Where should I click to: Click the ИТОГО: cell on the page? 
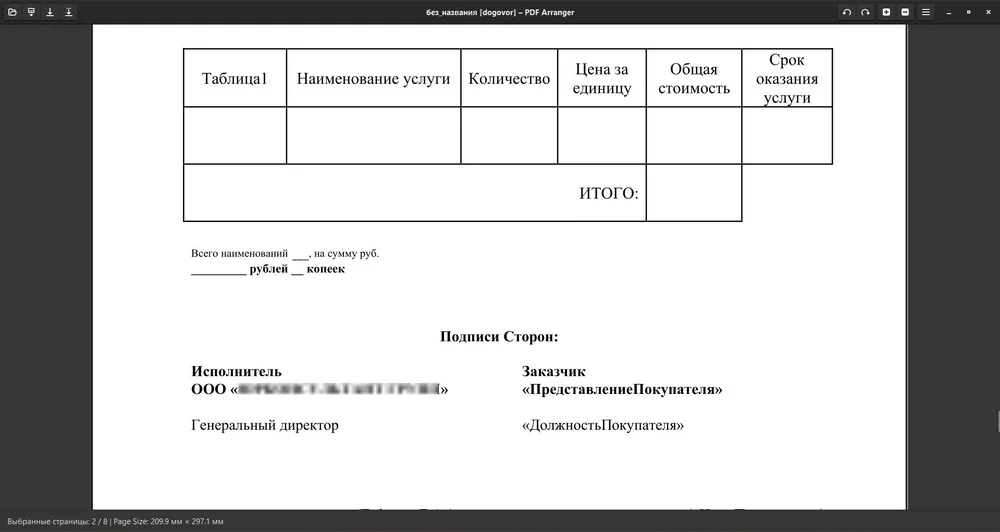point(608,193)
